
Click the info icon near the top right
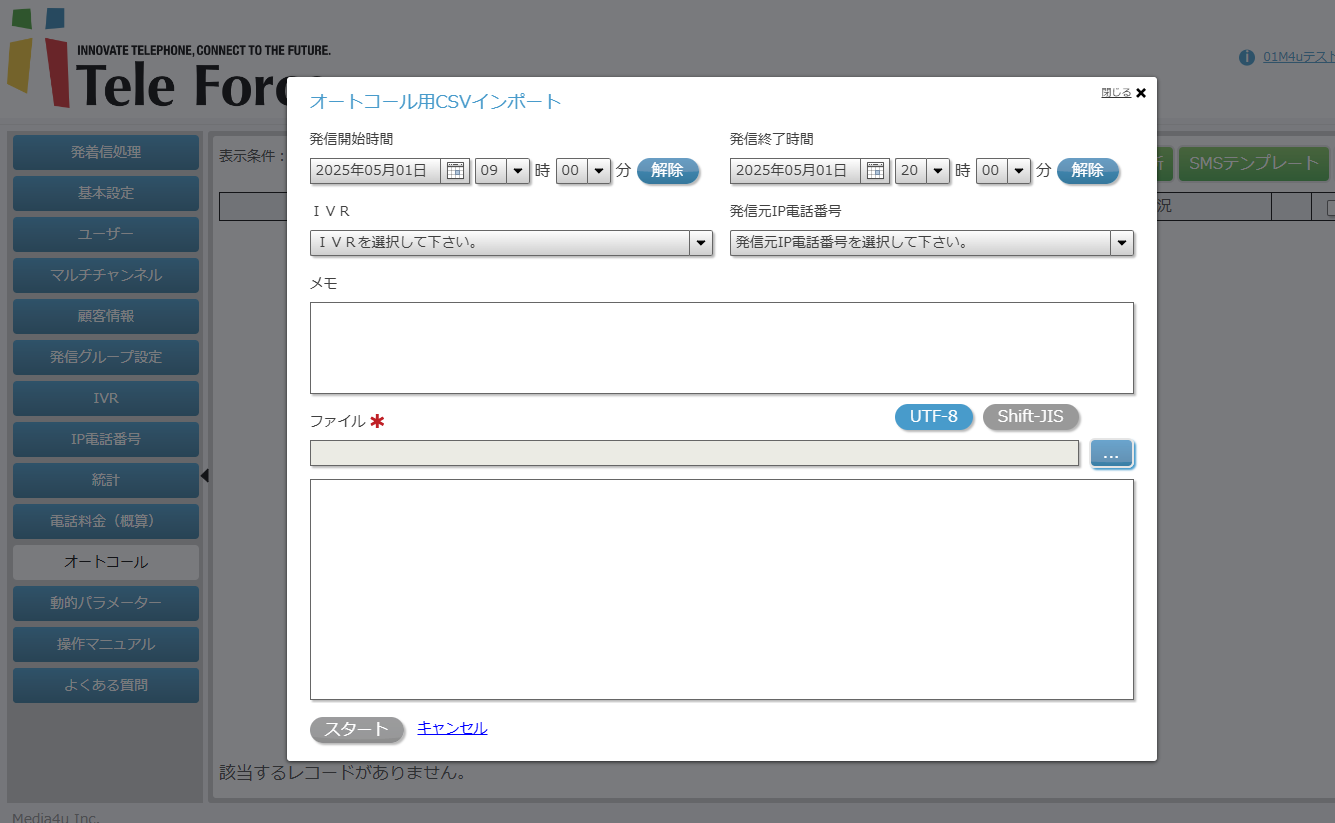click(x=1246, y=57)
